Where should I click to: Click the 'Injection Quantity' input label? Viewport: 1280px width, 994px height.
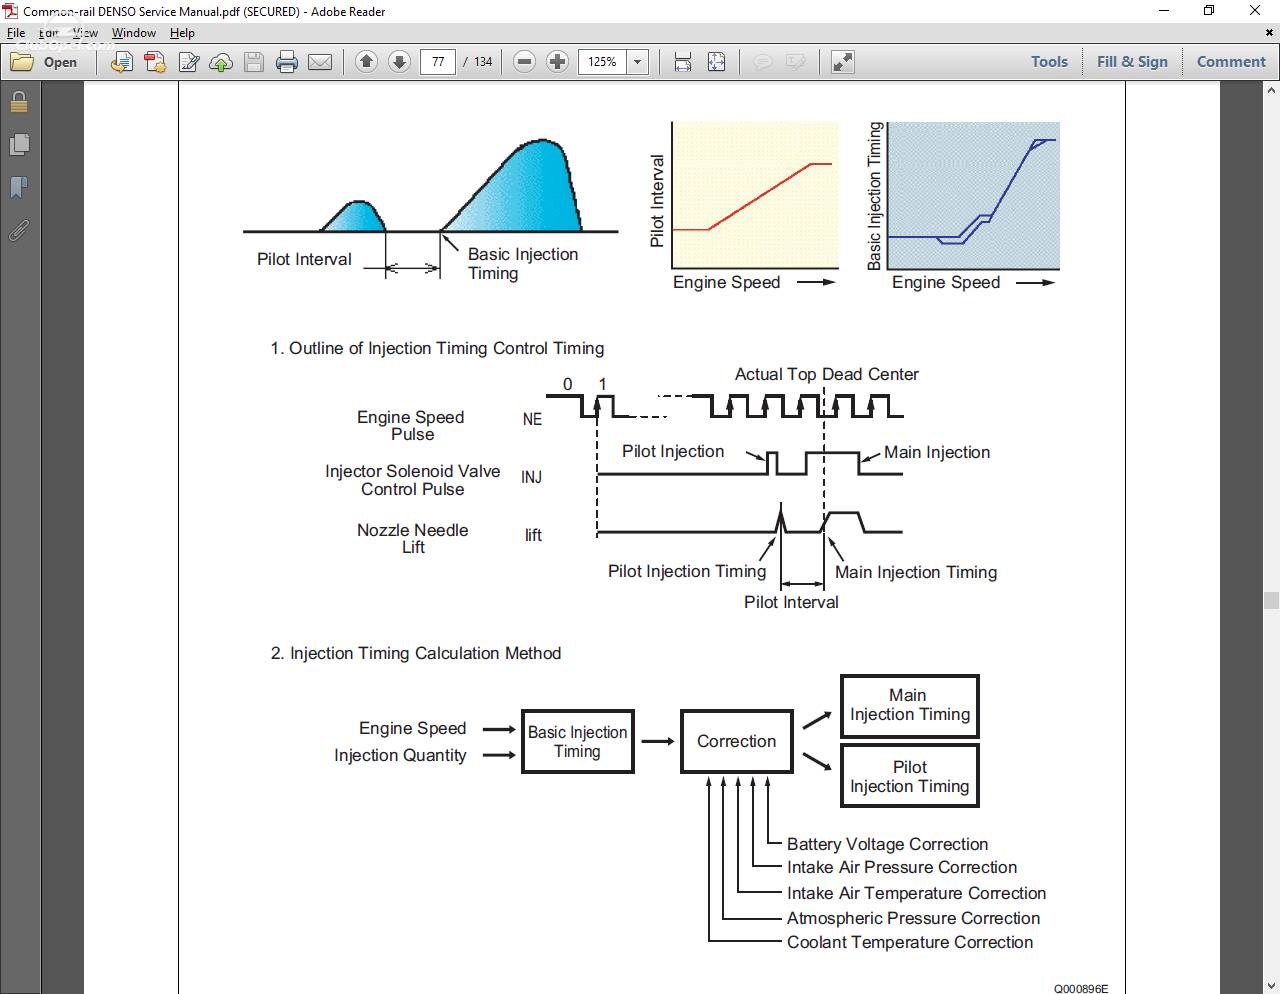[x=400, y=755]
